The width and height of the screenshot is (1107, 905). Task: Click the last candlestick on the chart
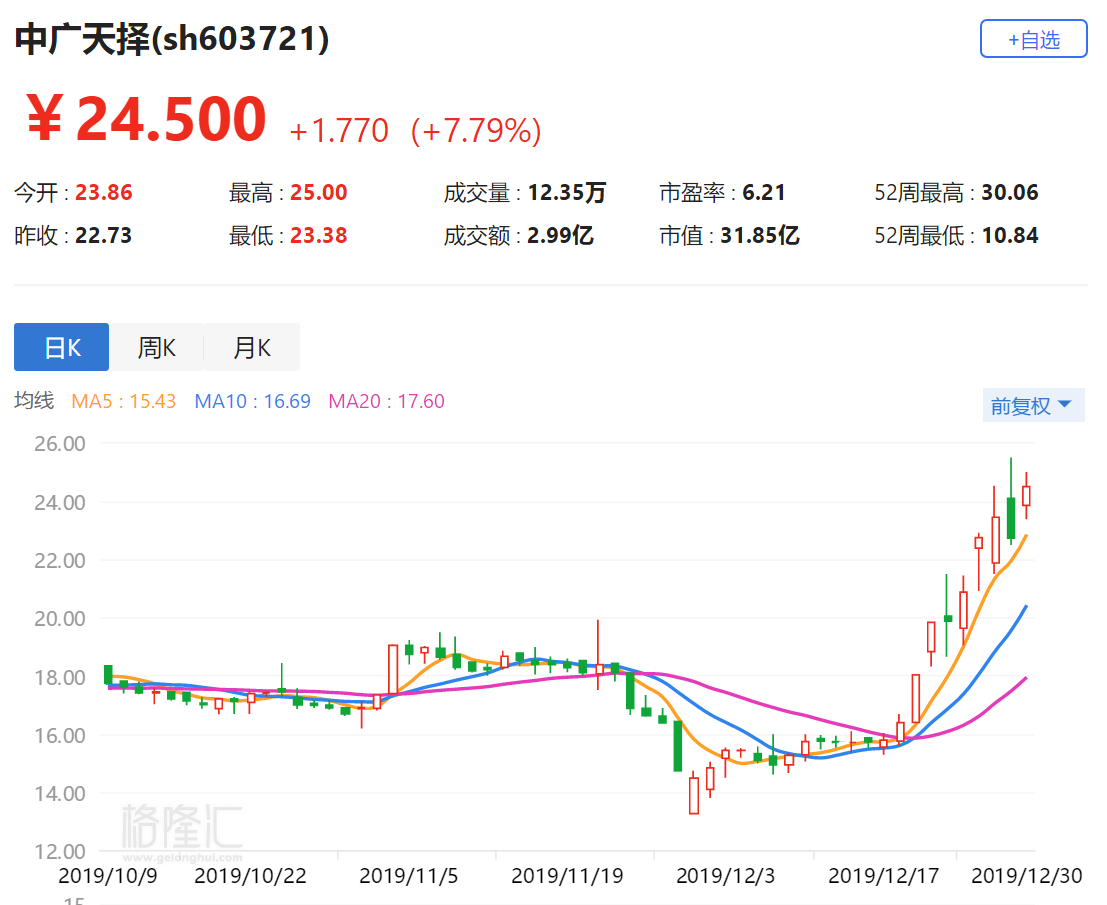pos(1027,496)
